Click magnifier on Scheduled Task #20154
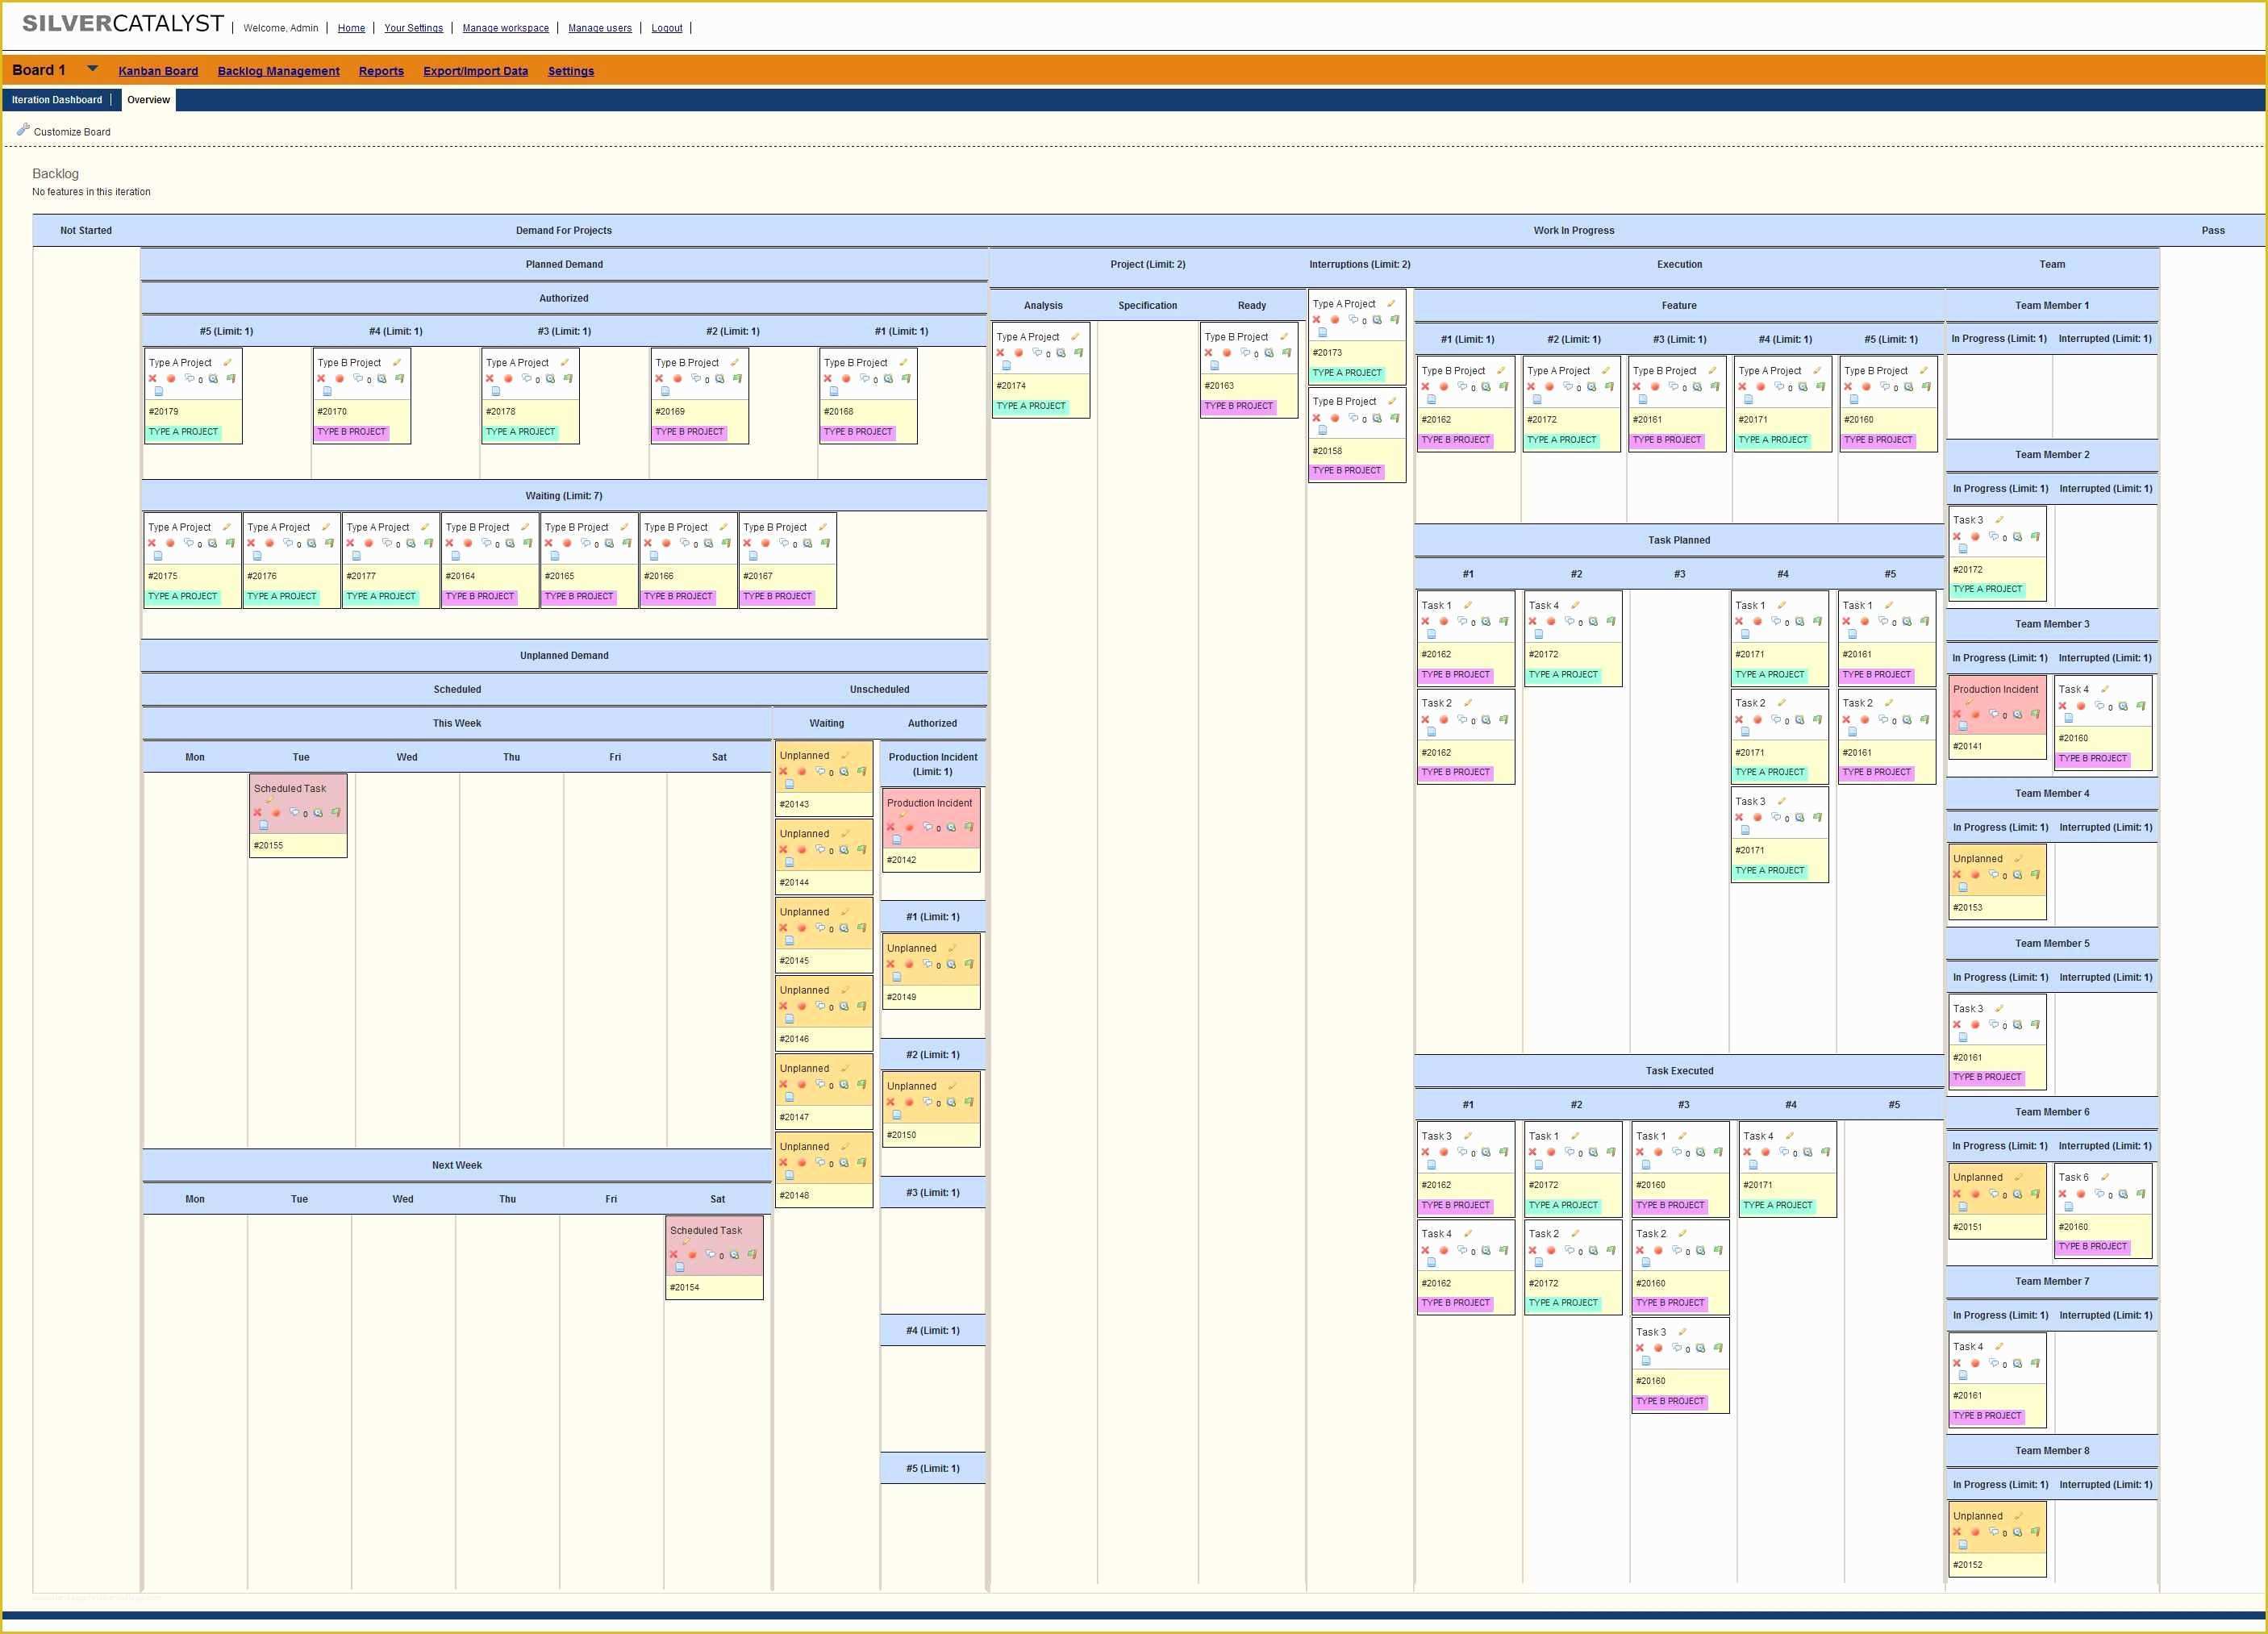2268x1634 pixels. 735,1254
